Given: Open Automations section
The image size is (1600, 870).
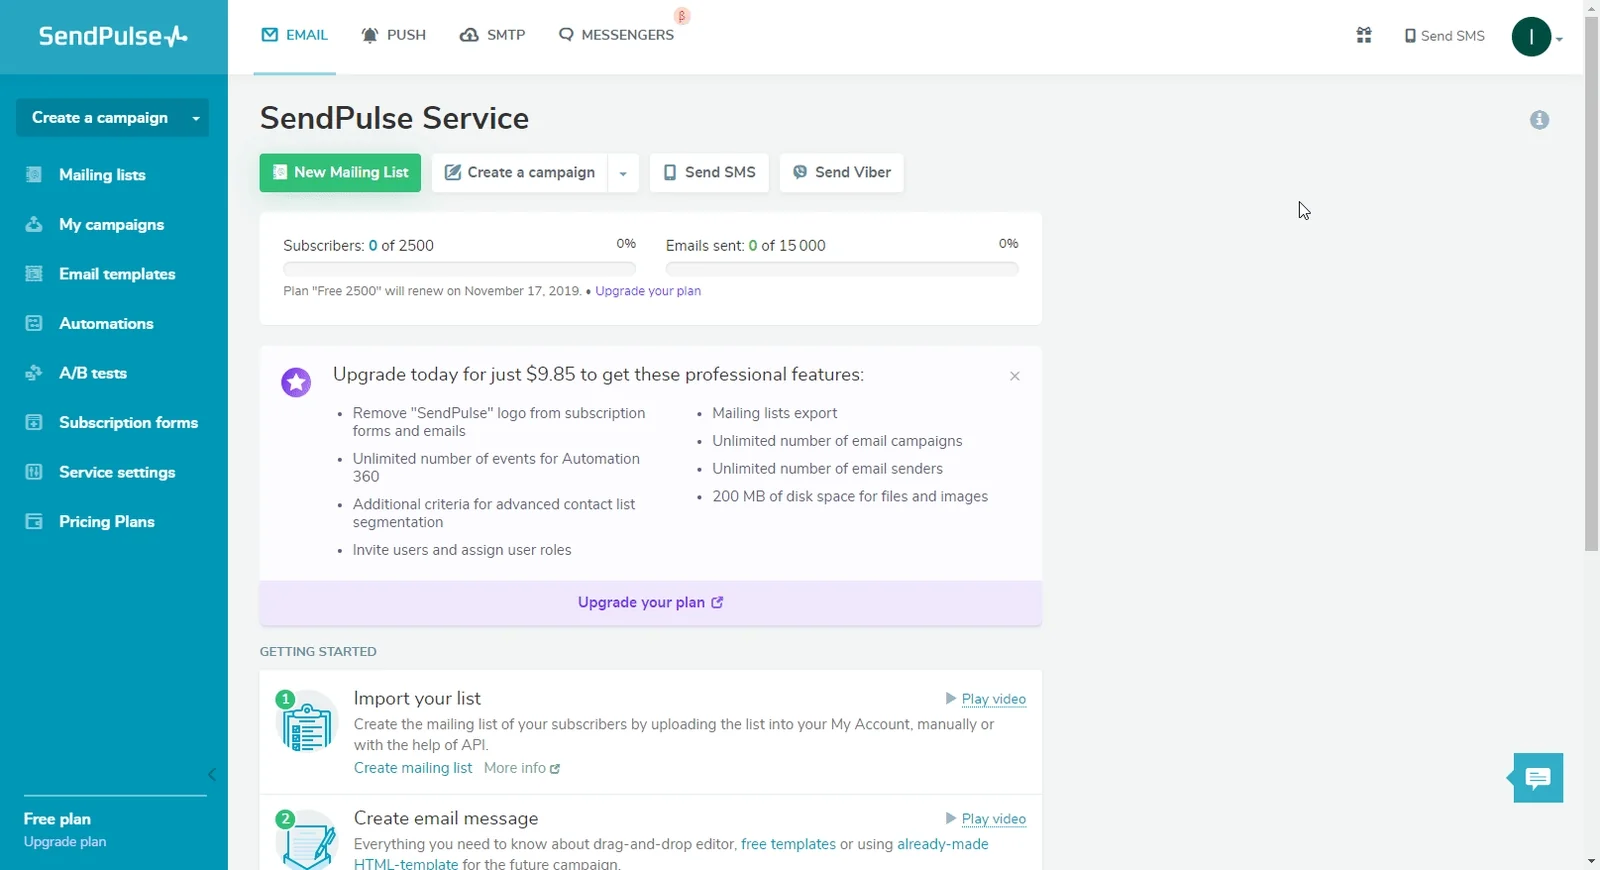Looking at the screenshot, I should pyautogui.click(x=106, y=324).
